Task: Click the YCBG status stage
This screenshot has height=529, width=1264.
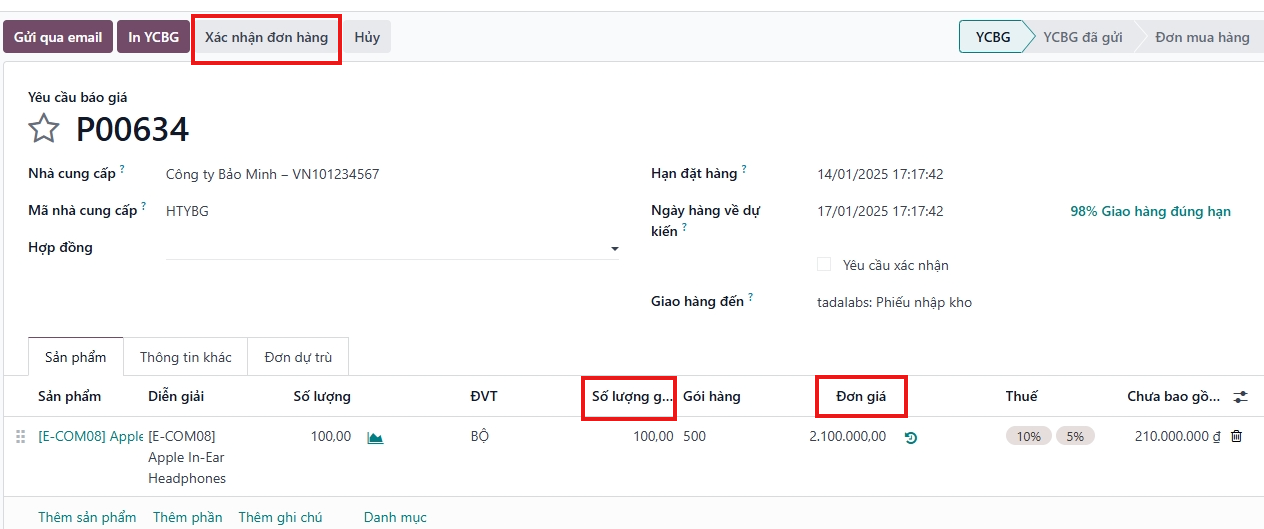Action: 992,37
